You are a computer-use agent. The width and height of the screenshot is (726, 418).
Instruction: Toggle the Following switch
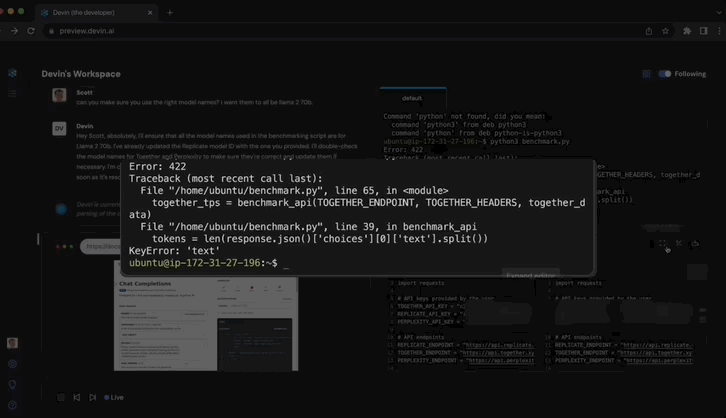665,74
